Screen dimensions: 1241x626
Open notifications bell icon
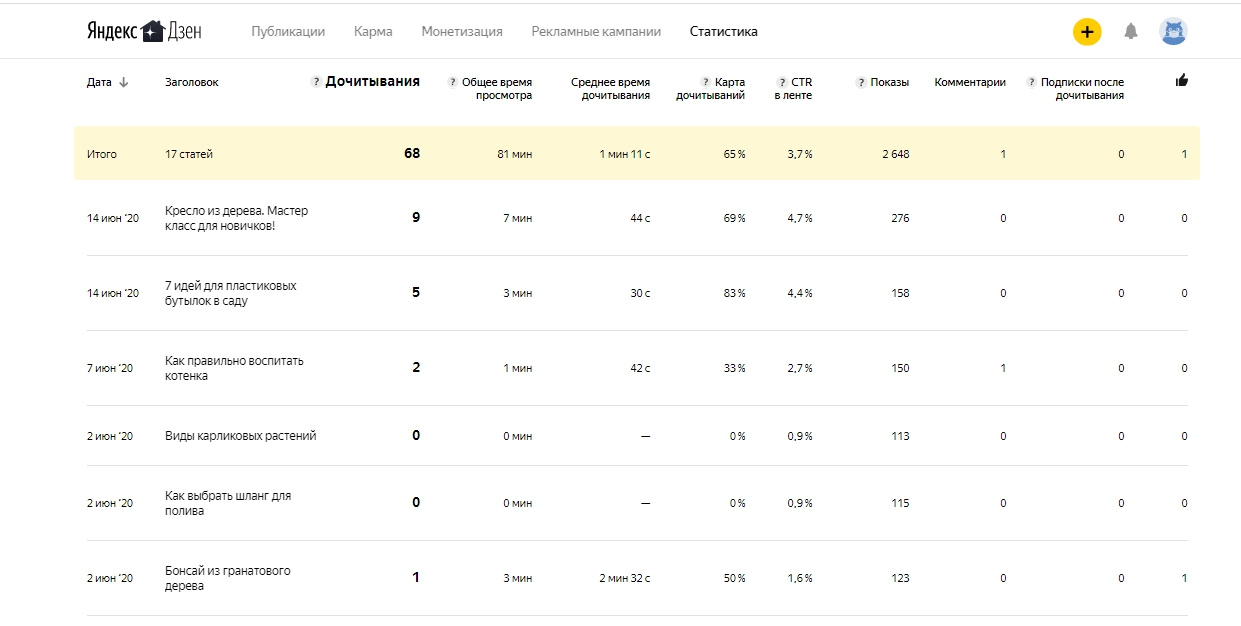(x=1131, y=32)
